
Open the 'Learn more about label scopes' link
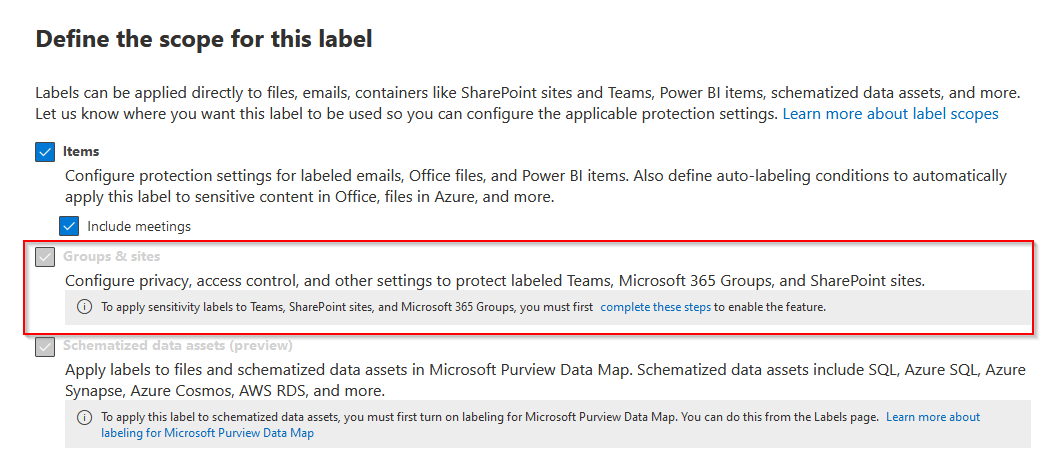[890, 114]
